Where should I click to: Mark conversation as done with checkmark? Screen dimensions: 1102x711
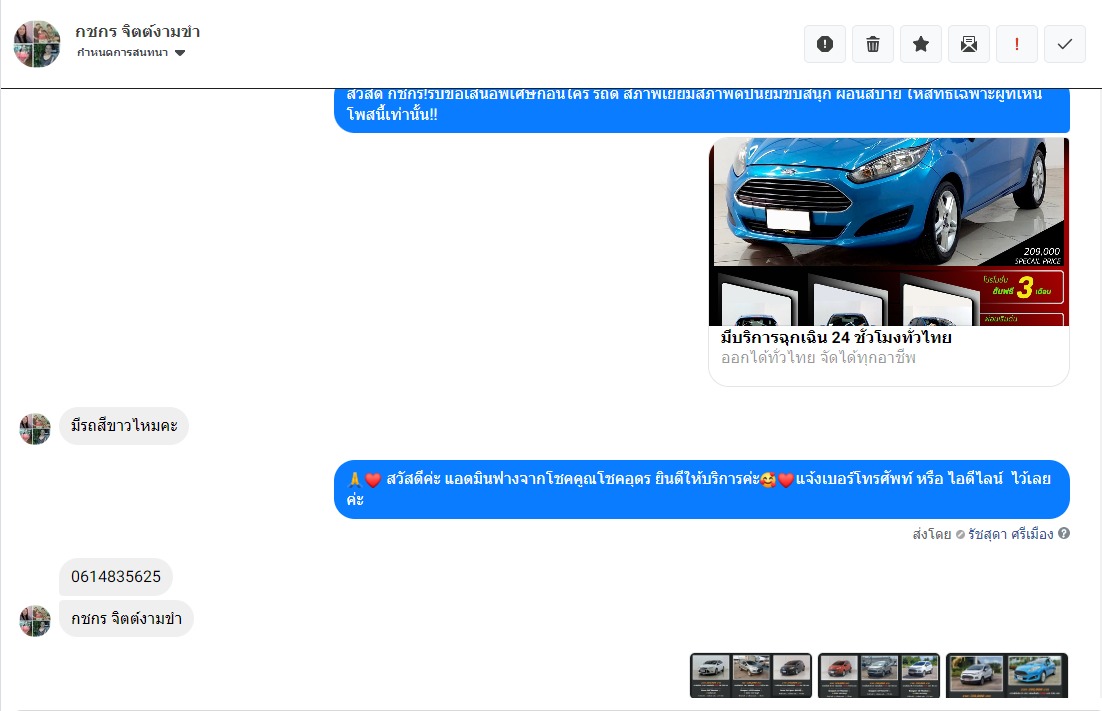pyautogui.click(x=1065, y=44)
